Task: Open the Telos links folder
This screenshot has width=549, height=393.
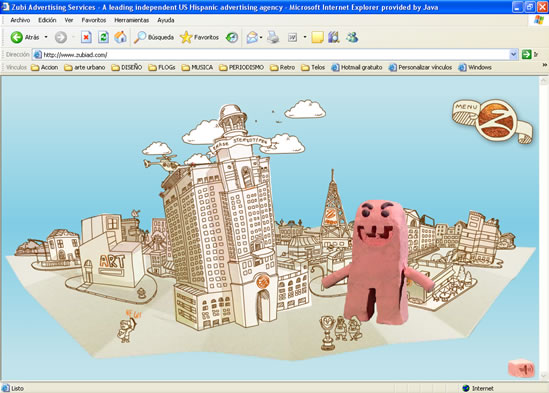Action: pyautogui.click(x=313, y=67)
